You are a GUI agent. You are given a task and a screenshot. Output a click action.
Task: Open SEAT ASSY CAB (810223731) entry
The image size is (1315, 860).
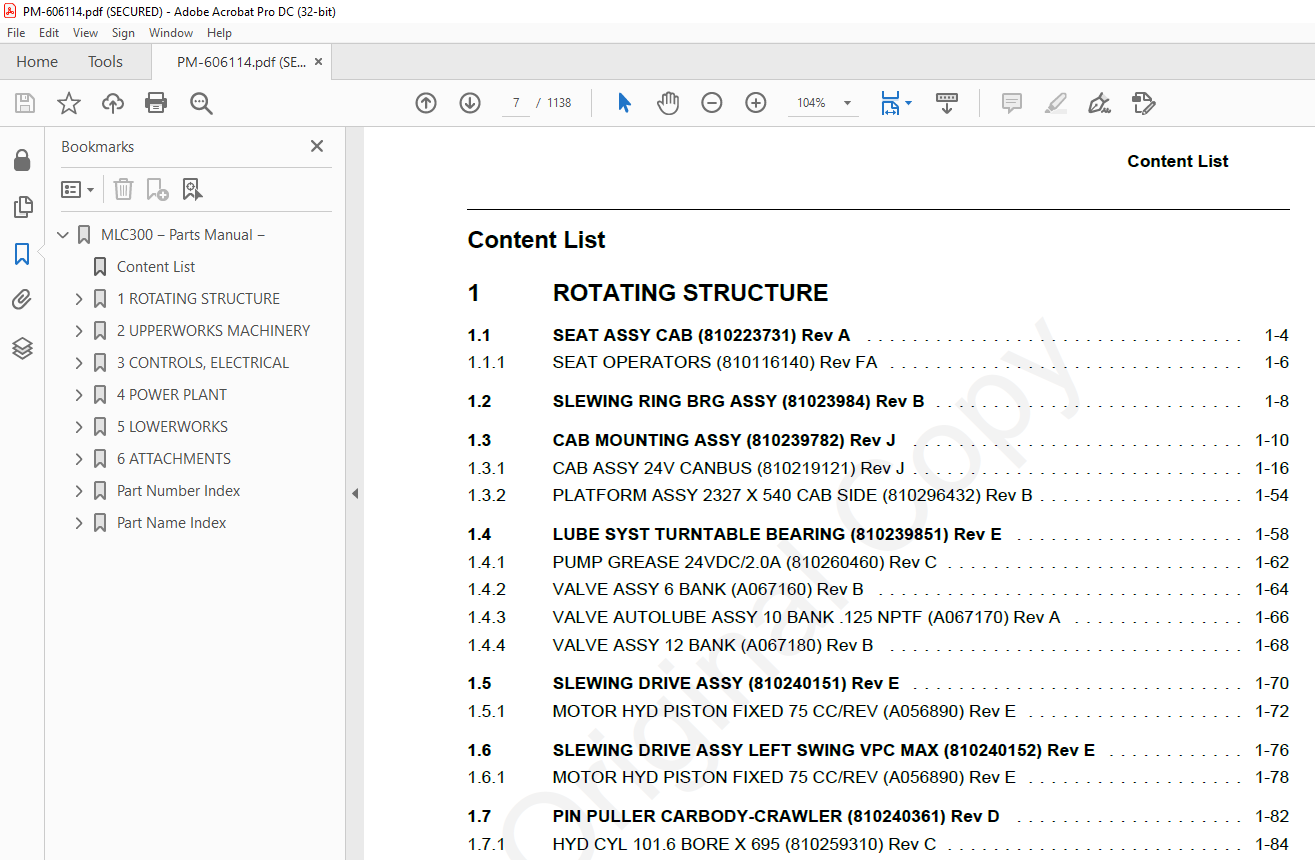tap(701, 336)
